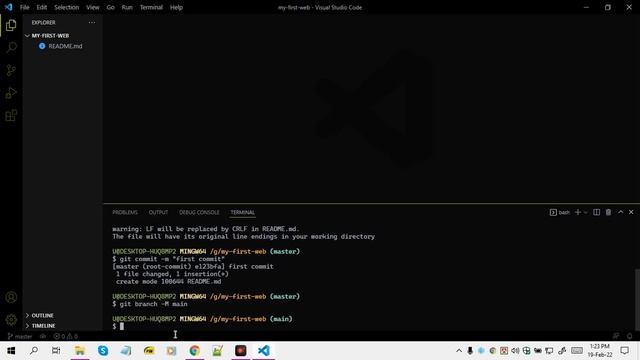Split the terminal panel
The height and width of the screenshot is (360, 640).
click(596, 212)
